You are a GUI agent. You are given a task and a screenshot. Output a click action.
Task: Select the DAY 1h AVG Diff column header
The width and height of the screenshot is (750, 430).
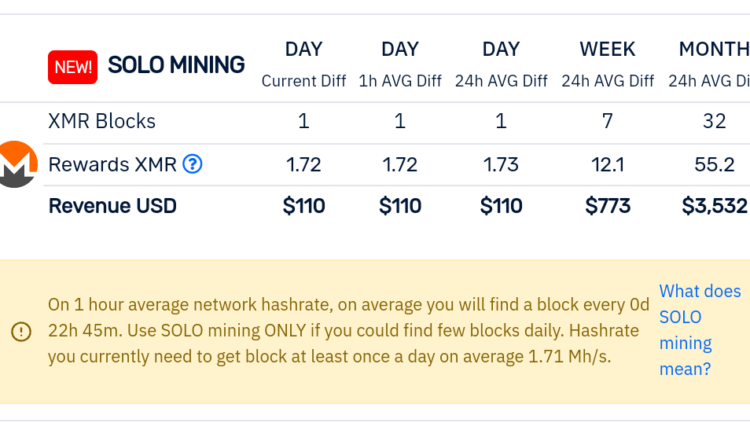point(399,64)
